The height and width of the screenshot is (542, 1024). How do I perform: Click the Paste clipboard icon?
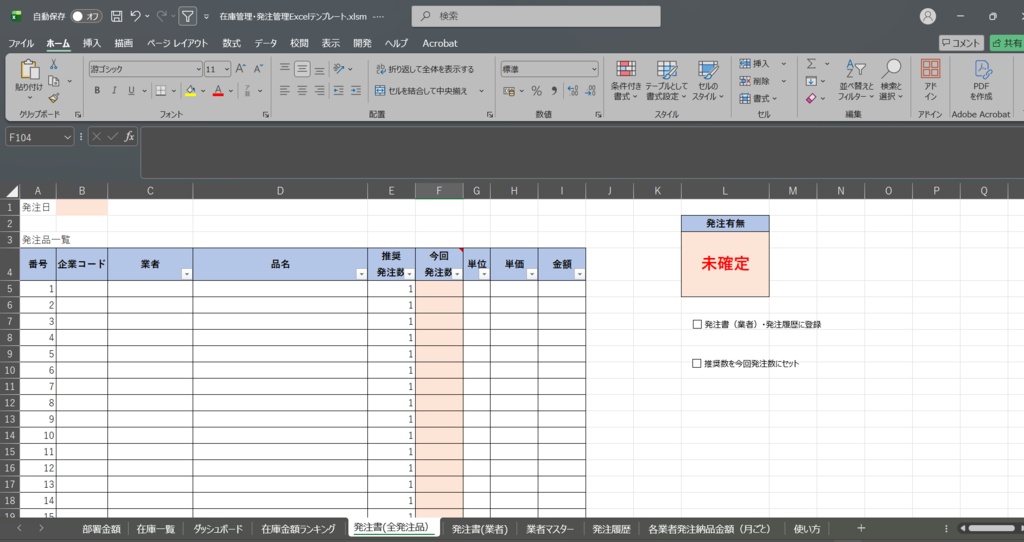point(29,69)
